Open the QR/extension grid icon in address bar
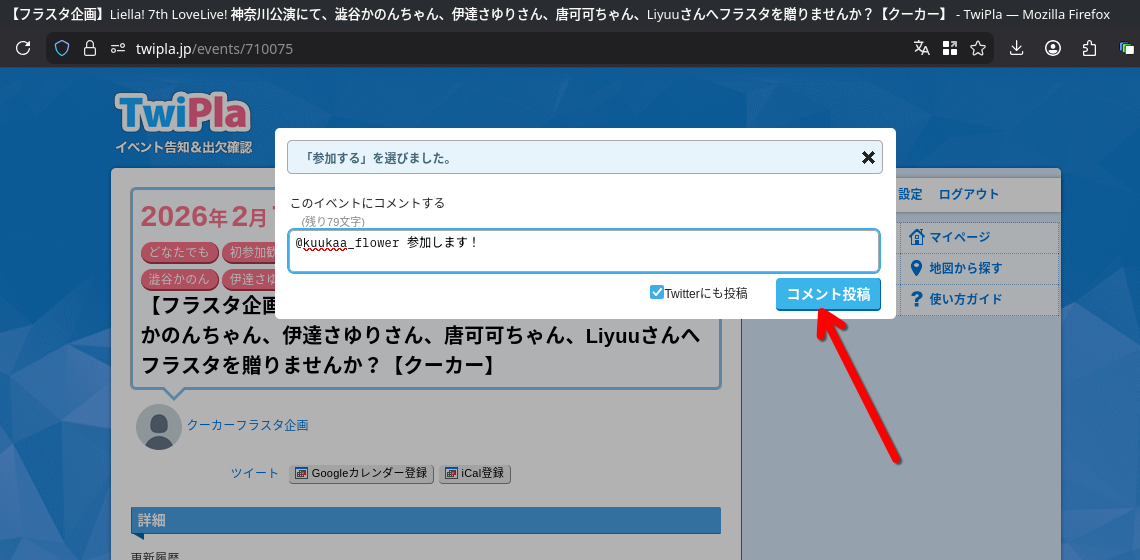The image size is (1140, 560). click(950, 49)
